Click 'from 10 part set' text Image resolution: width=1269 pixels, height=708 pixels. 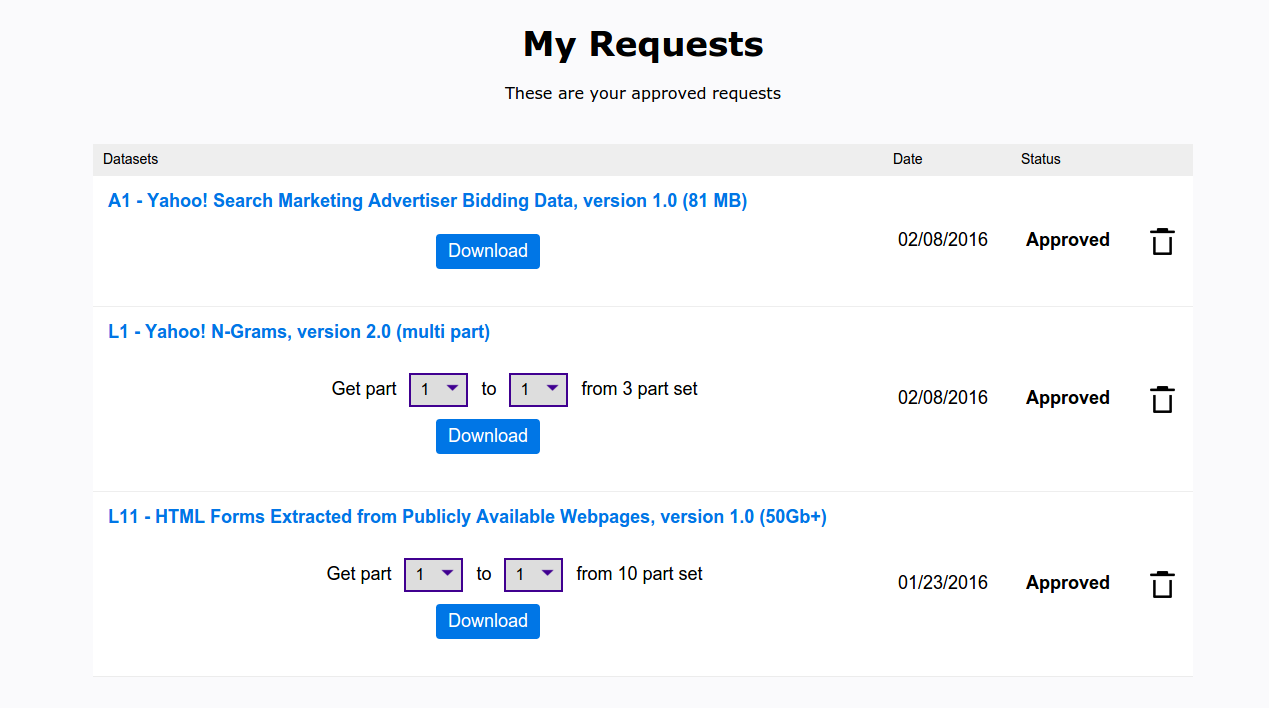640,574
